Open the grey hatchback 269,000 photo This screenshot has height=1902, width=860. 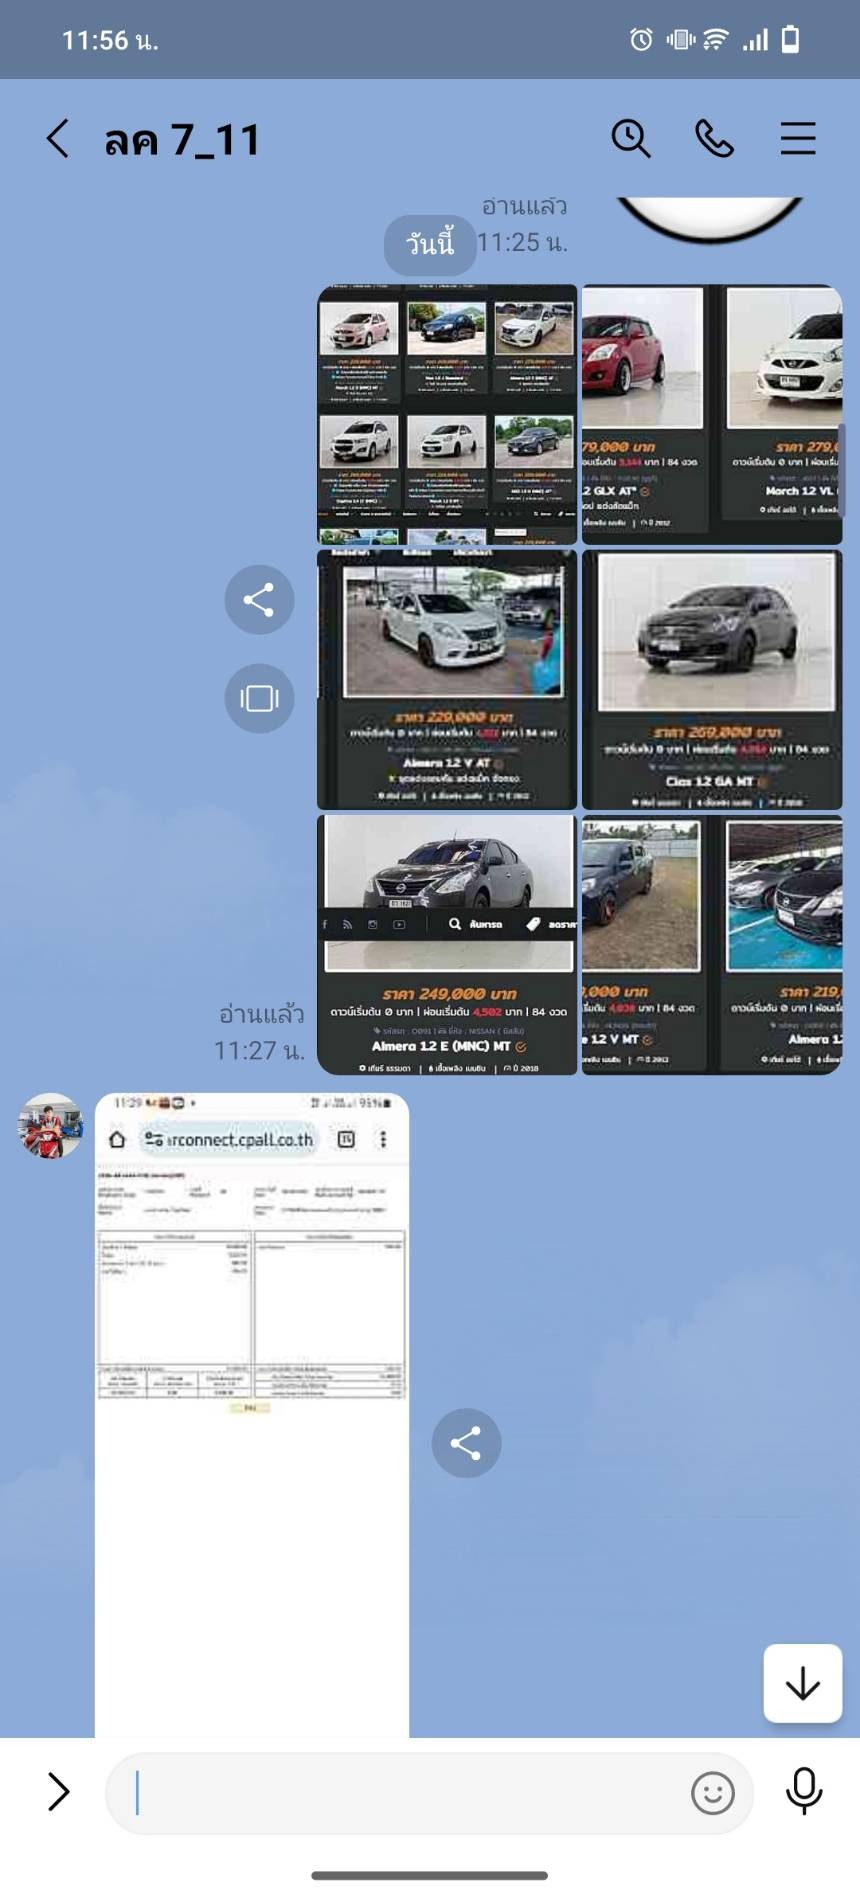point(712,680)
